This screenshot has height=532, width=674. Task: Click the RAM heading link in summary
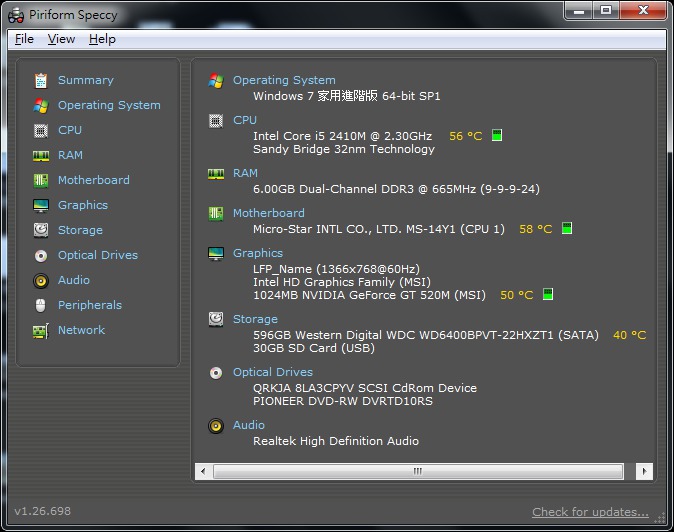245,173
